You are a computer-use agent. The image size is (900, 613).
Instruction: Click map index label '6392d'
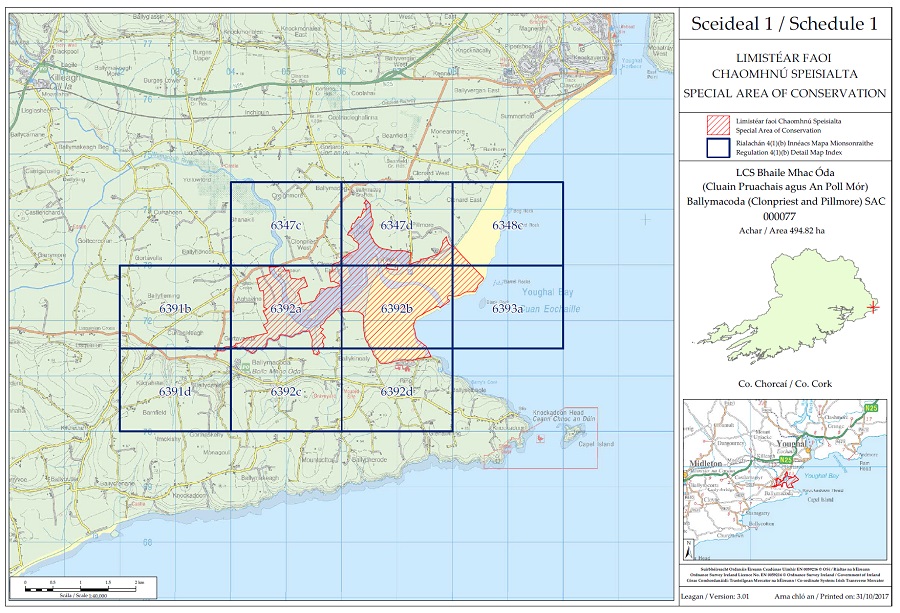tap(397, 391)
